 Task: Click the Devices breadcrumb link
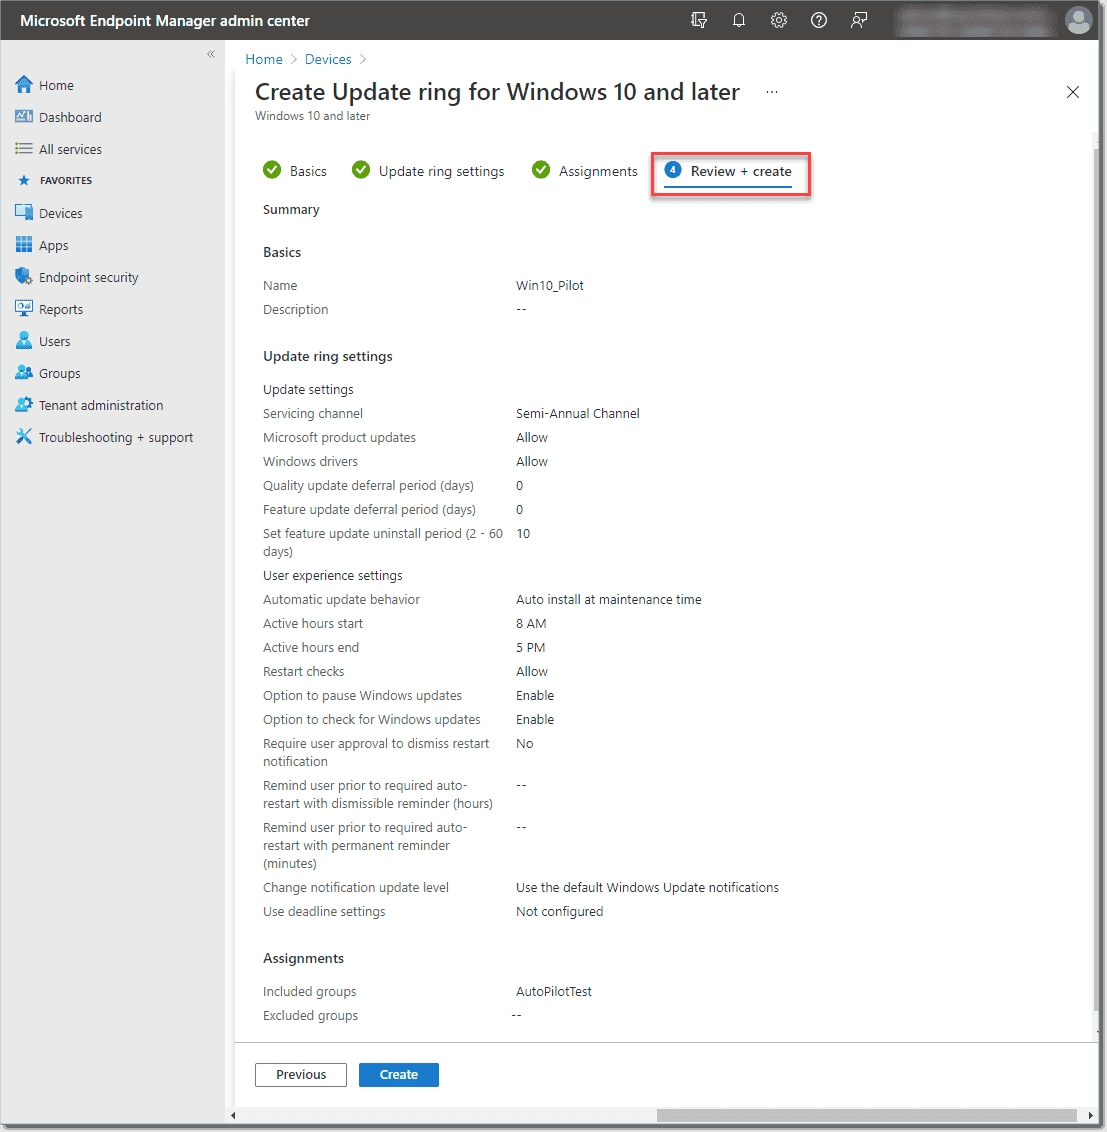coord(328,59)
